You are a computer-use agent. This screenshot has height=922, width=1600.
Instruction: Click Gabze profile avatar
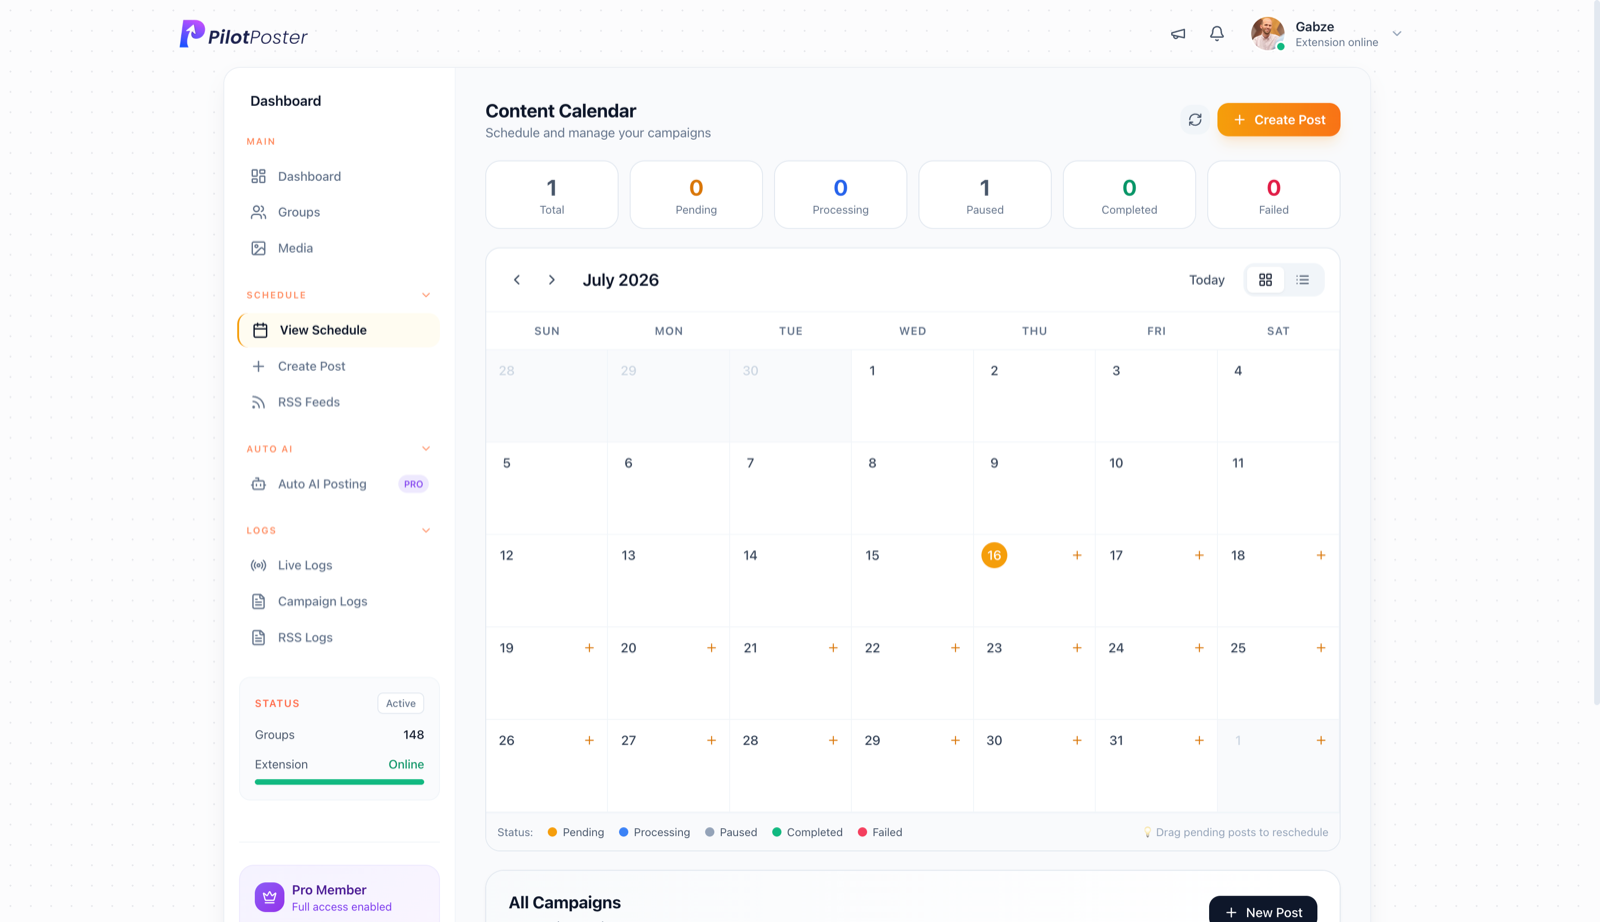point(1267,33)
